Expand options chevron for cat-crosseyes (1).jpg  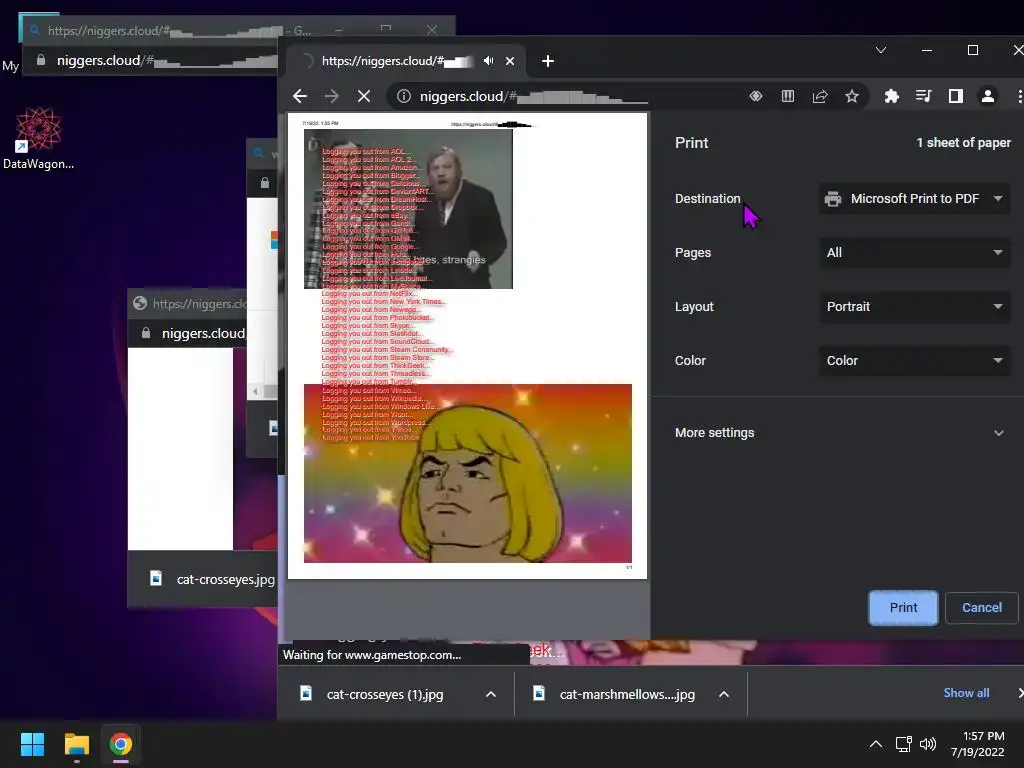tap(490, 694)
